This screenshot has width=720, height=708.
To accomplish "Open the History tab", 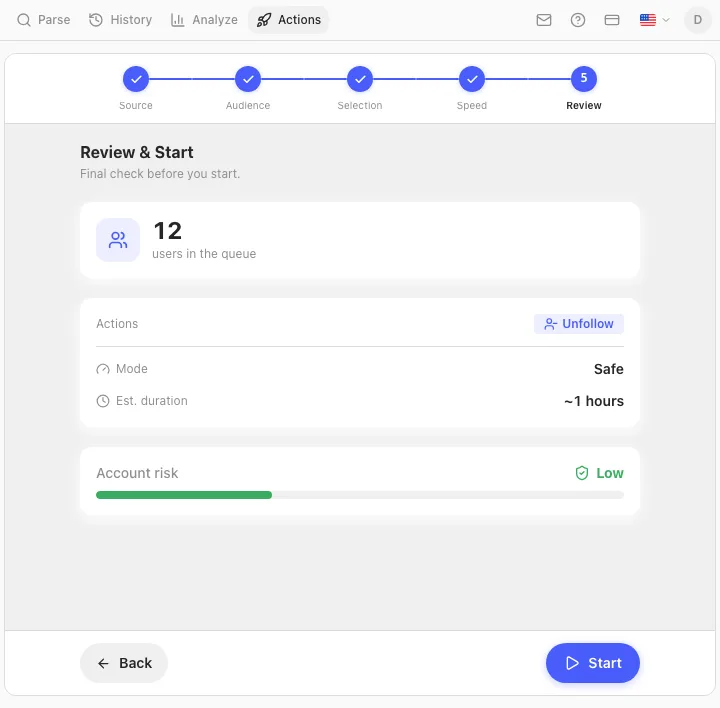I will coord(120,20).
